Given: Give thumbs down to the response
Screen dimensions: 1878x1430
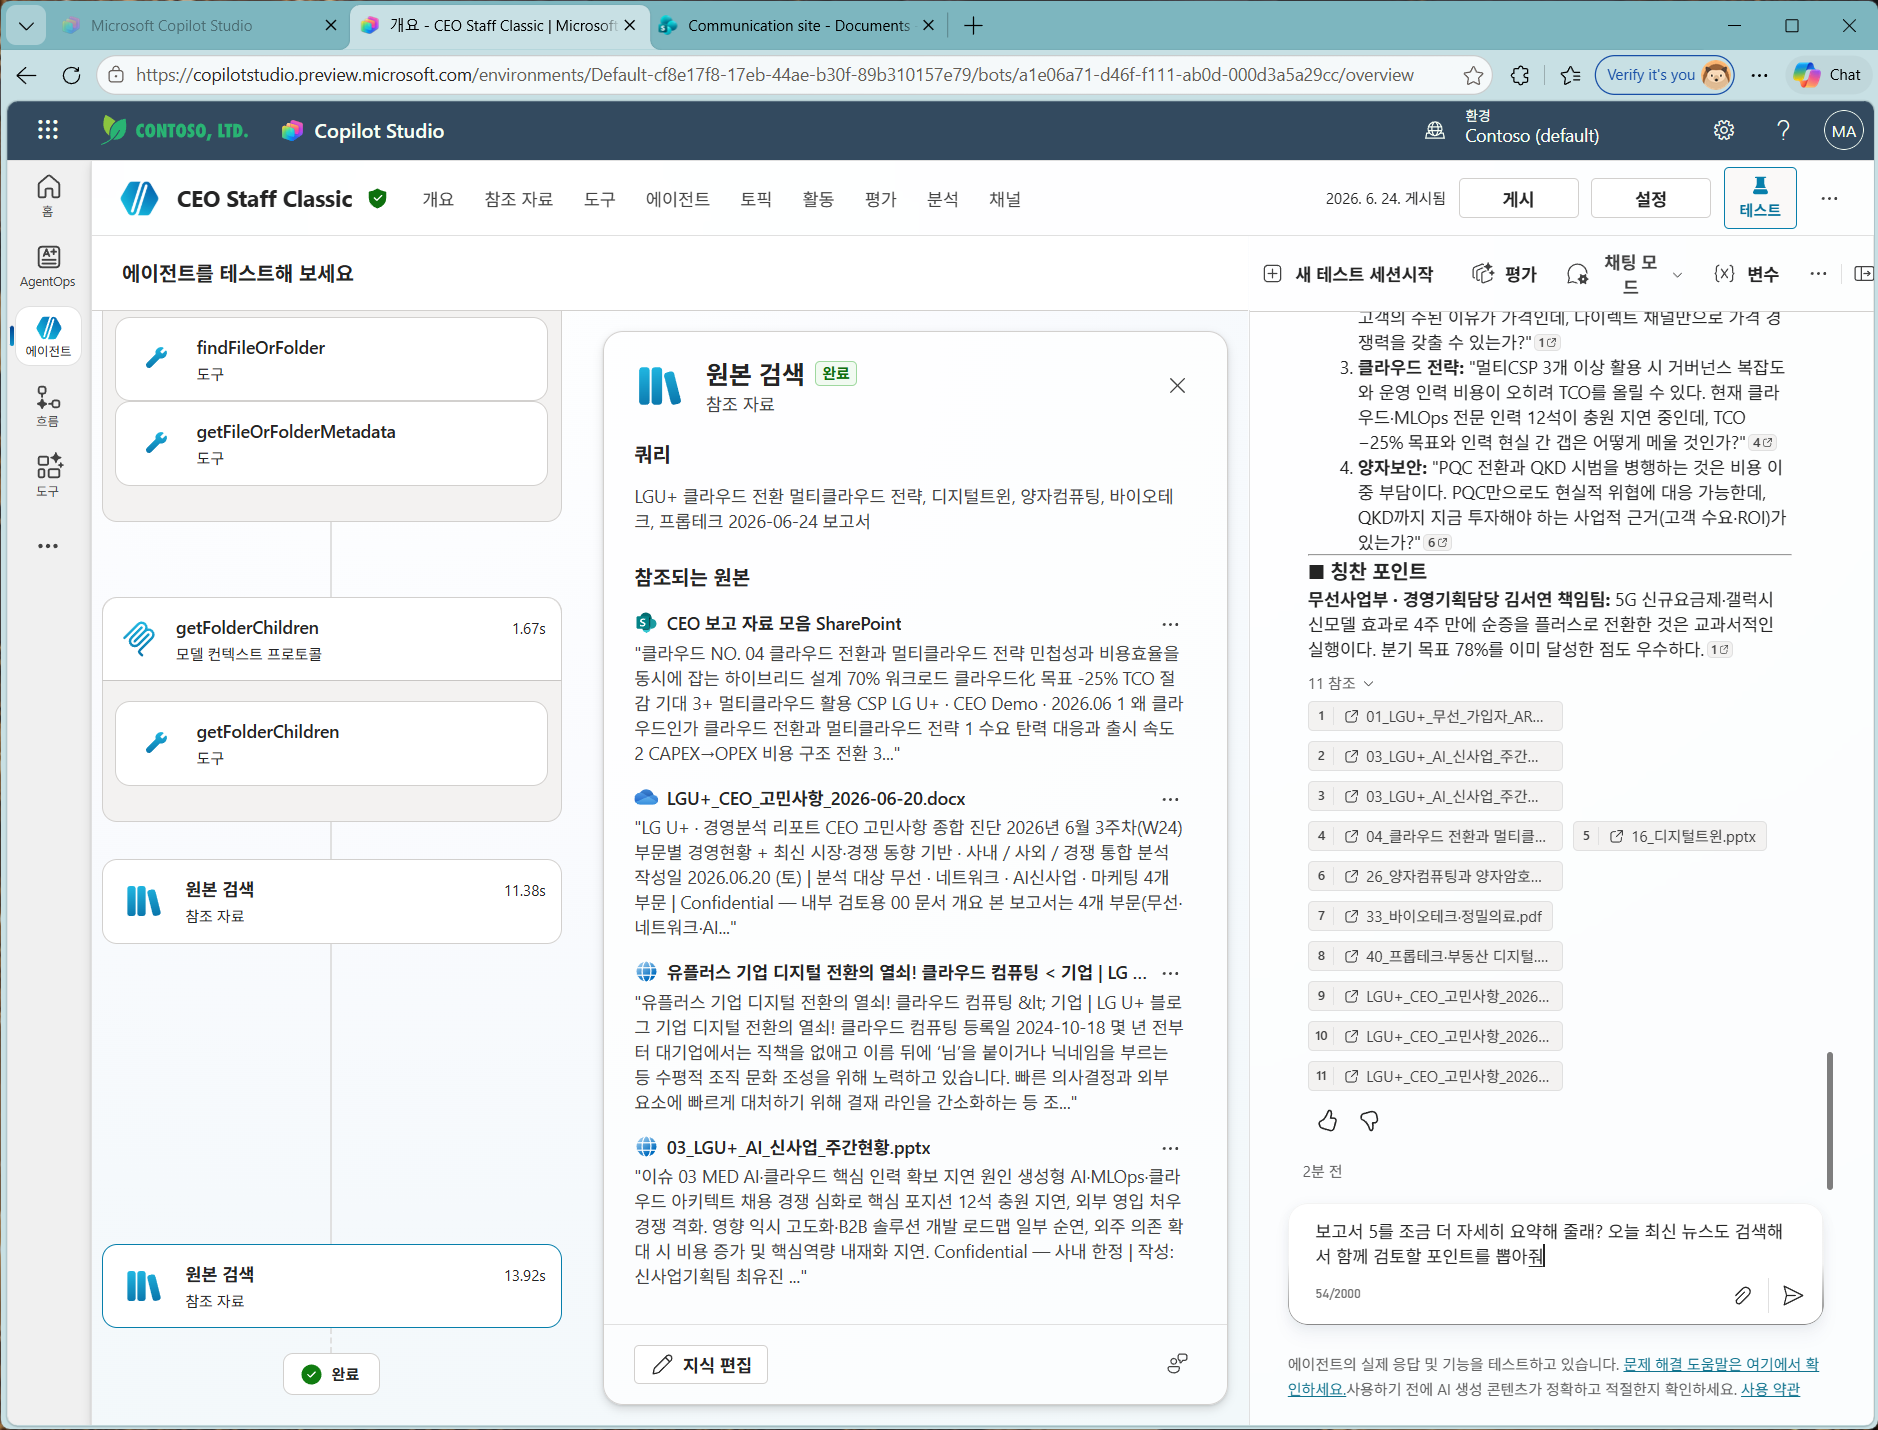Looking at the screenshot, I should pos(1369,1121).
